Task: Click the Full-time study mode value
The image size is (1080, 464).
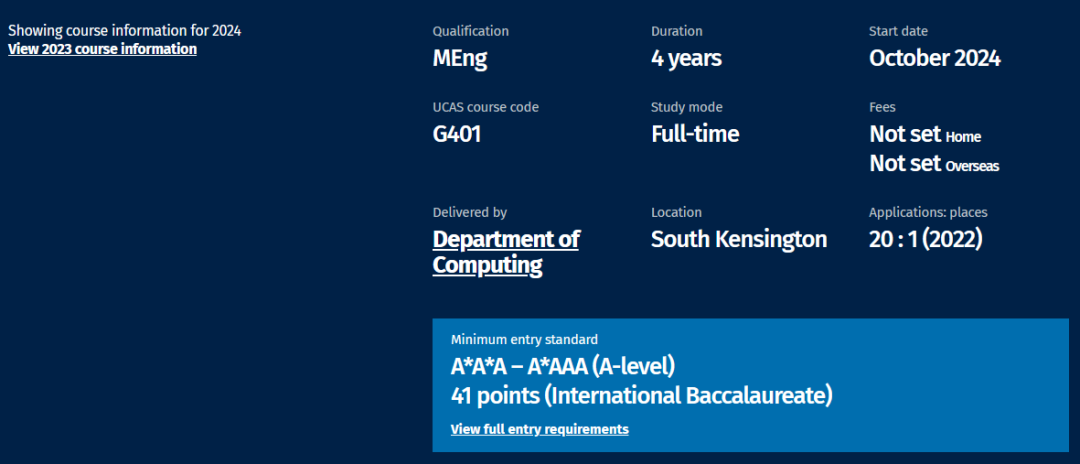Action: 695,134
